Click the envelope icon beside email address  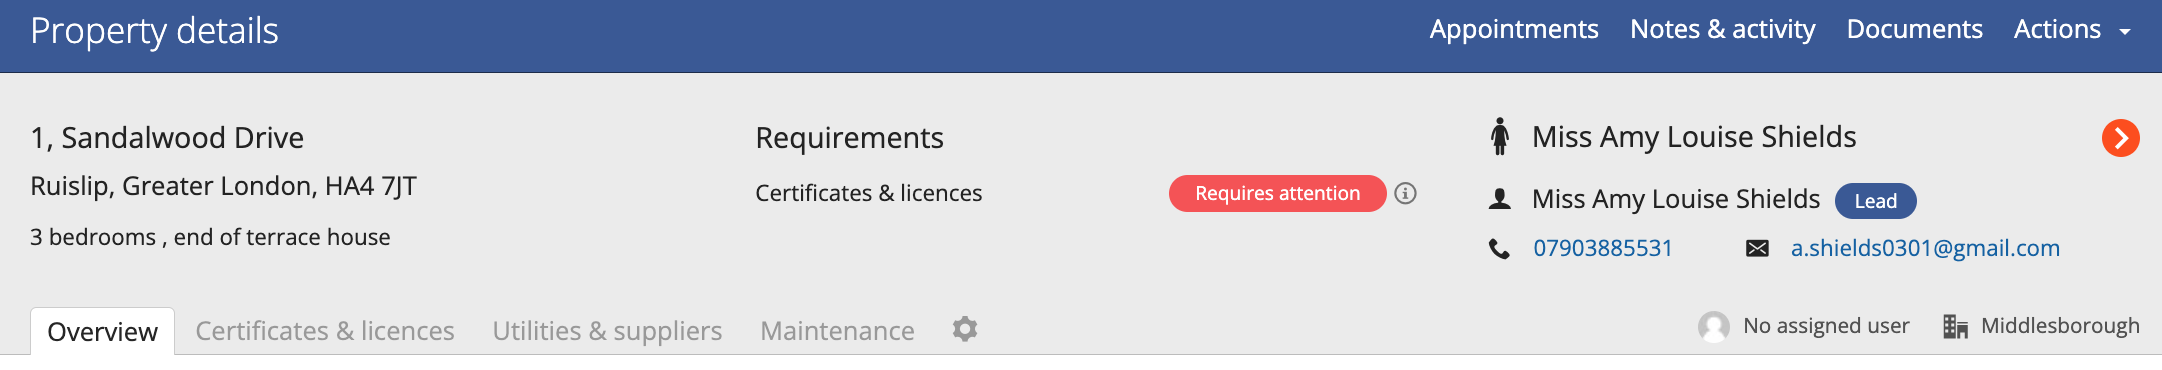click(1757, 248)
